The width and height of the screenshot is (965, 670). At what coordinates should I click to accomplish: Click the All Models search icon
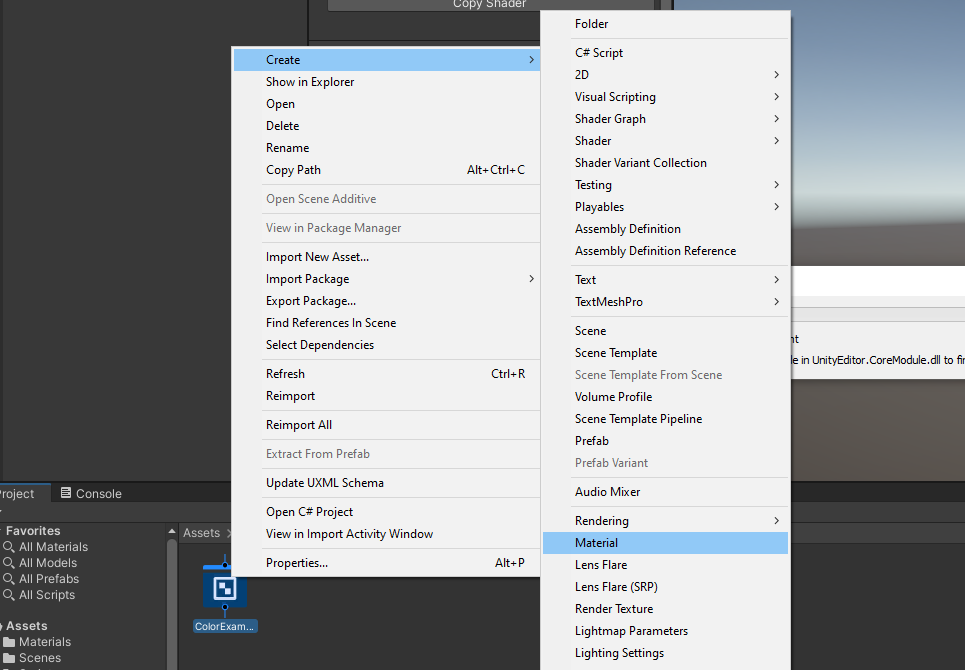tap(9, 563)
